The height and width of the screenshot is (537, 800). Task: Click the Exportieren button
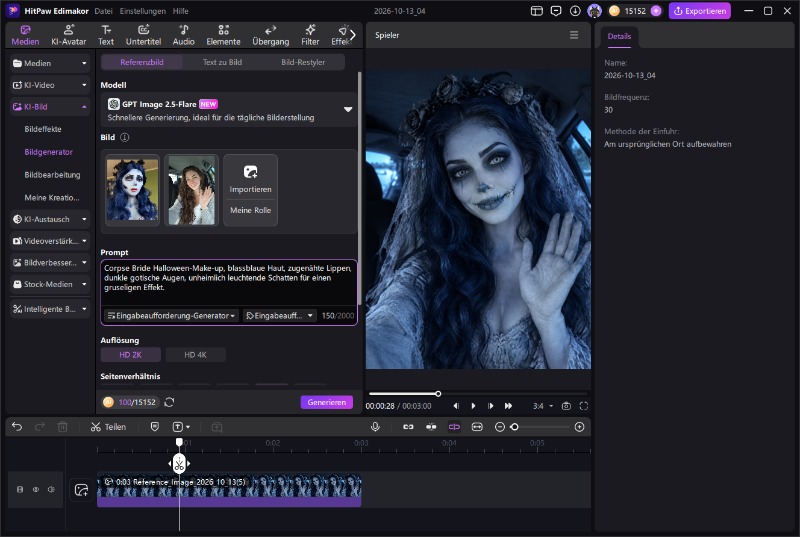click(699, 11)
